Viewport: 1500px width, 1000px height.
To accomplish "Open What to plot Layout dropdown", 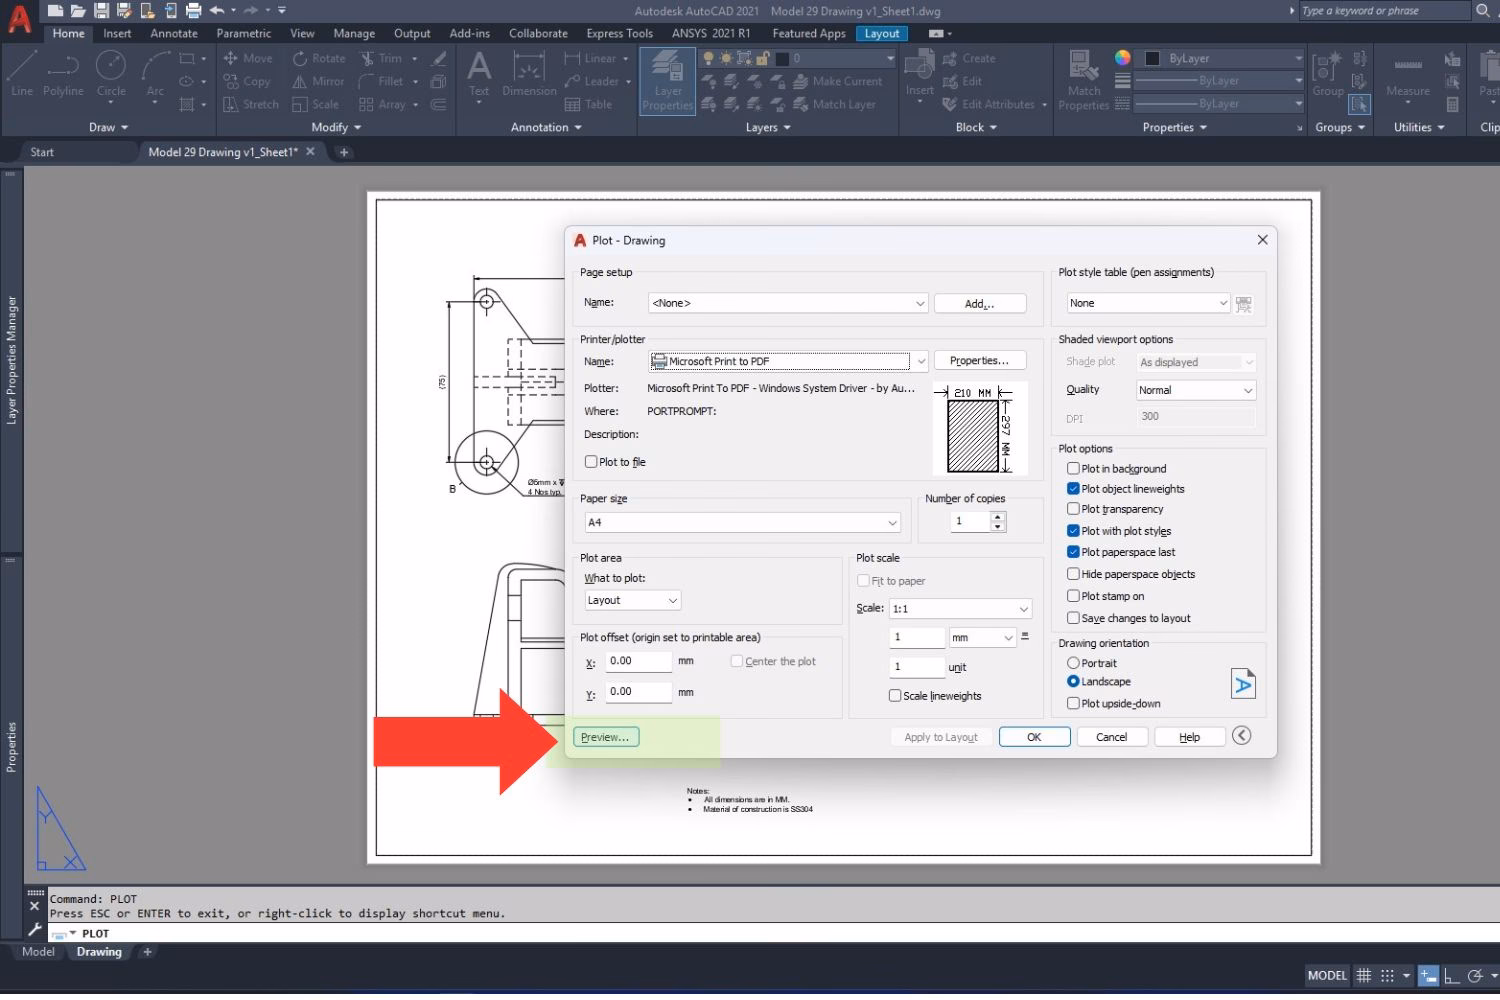I will click(633, 600).
